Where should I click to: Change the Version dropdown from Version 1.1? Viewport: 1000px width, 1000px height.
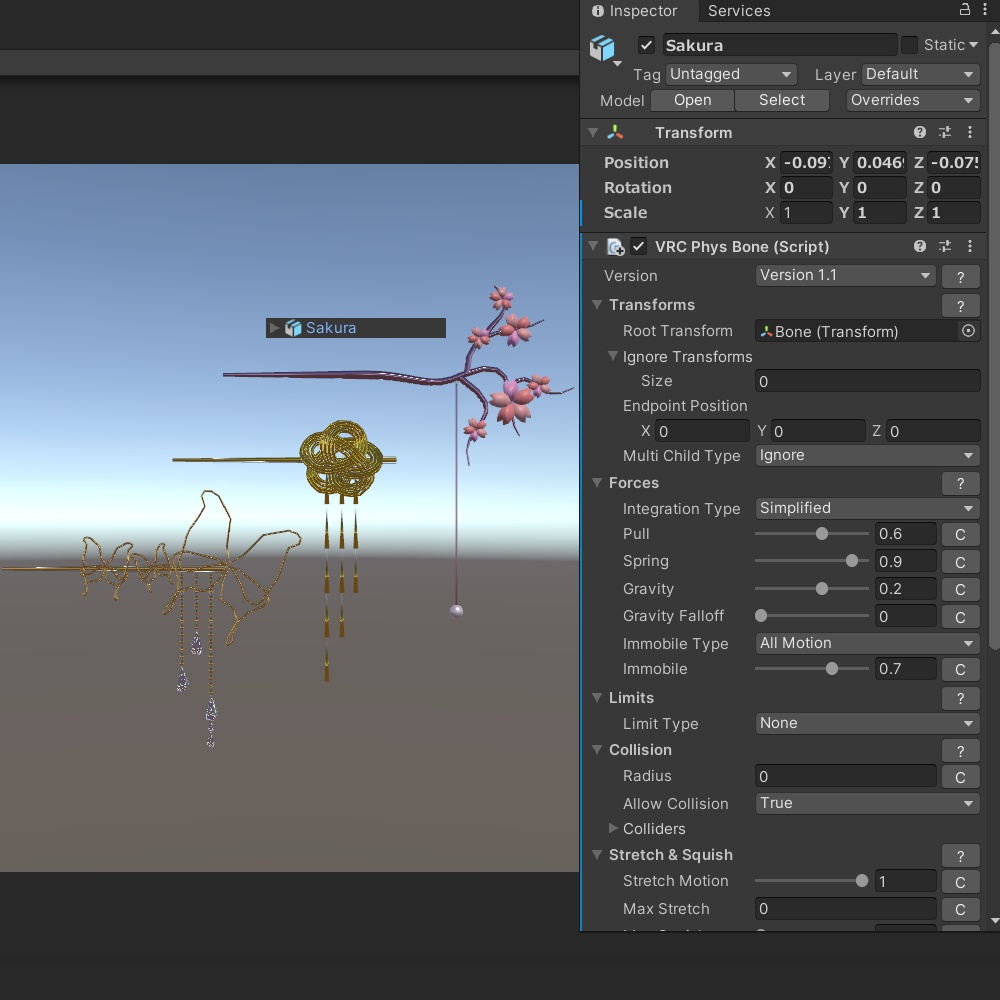(x=844, y=275)
